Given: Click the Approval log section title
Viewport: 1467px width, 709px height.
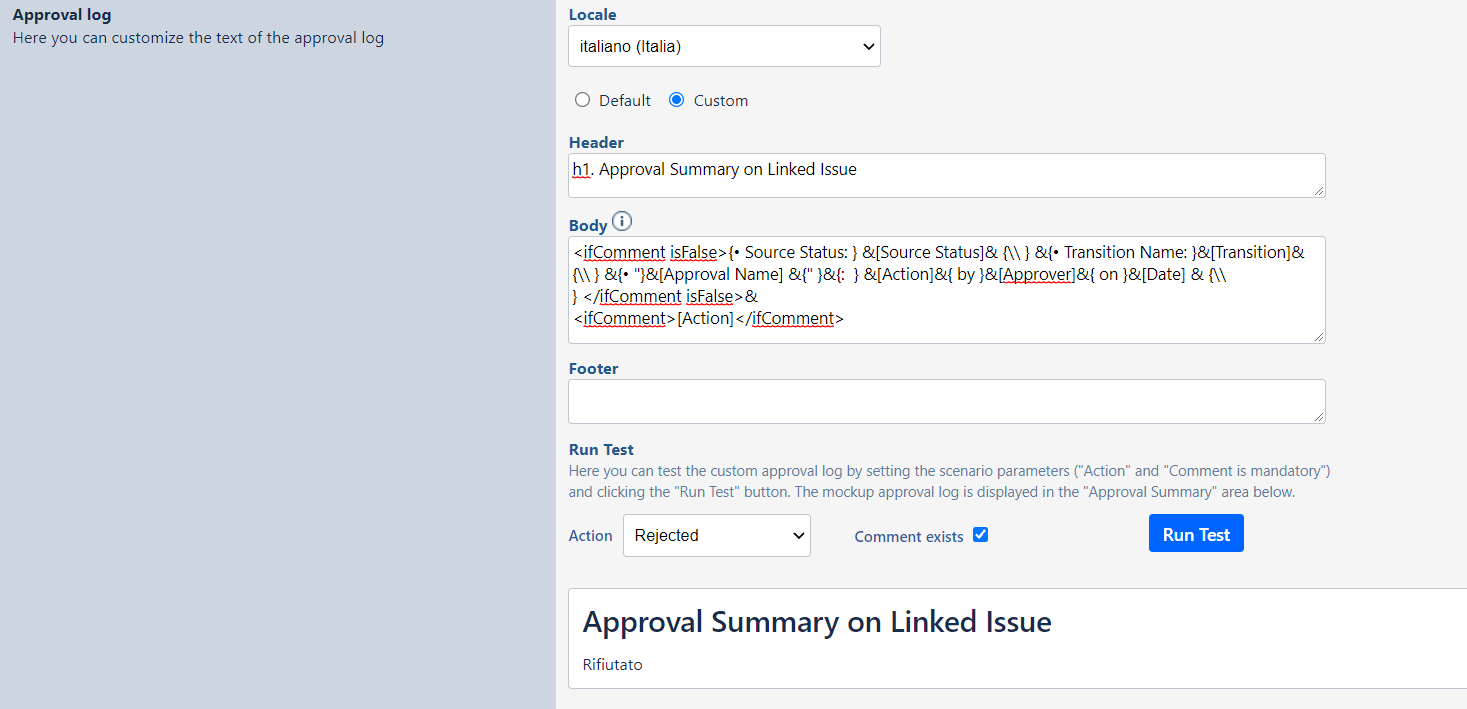Looking at the screenshot, I should pyautogui.click(x=62, y=15).
